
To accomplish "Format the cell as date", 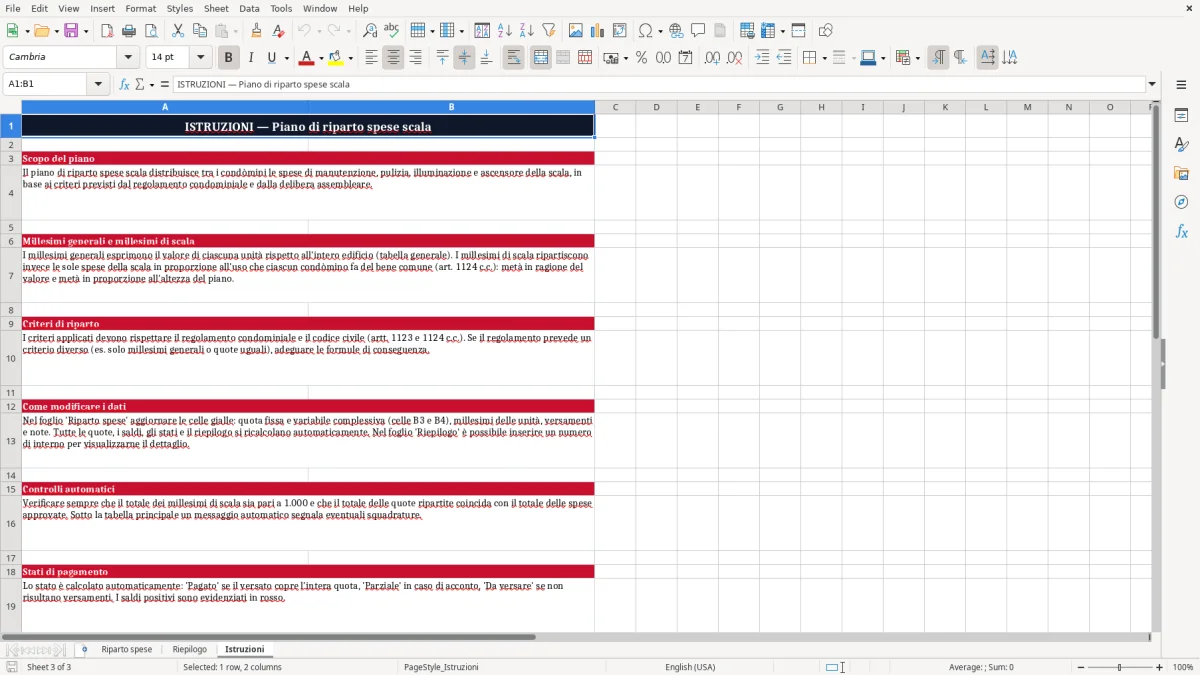I will (685, 58).
